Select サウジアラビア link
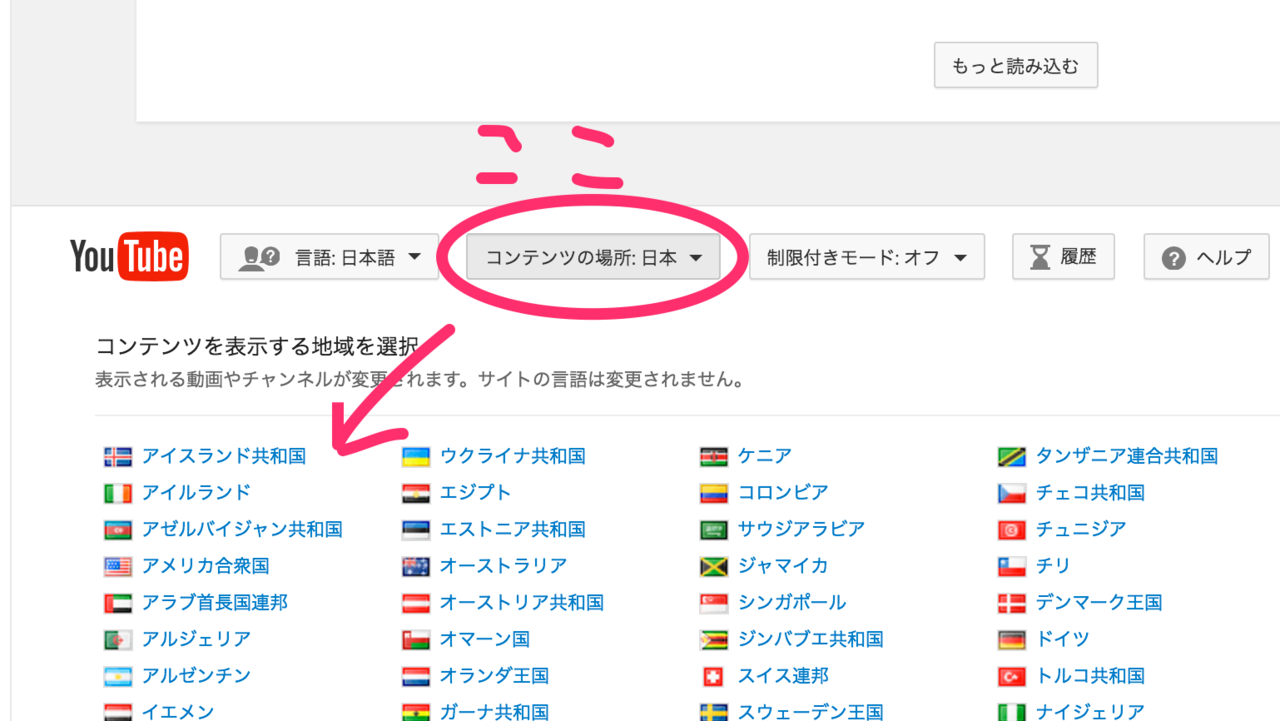Image resolution: width=1280 pixels, height=721 pixels. (x=802, y=529)
